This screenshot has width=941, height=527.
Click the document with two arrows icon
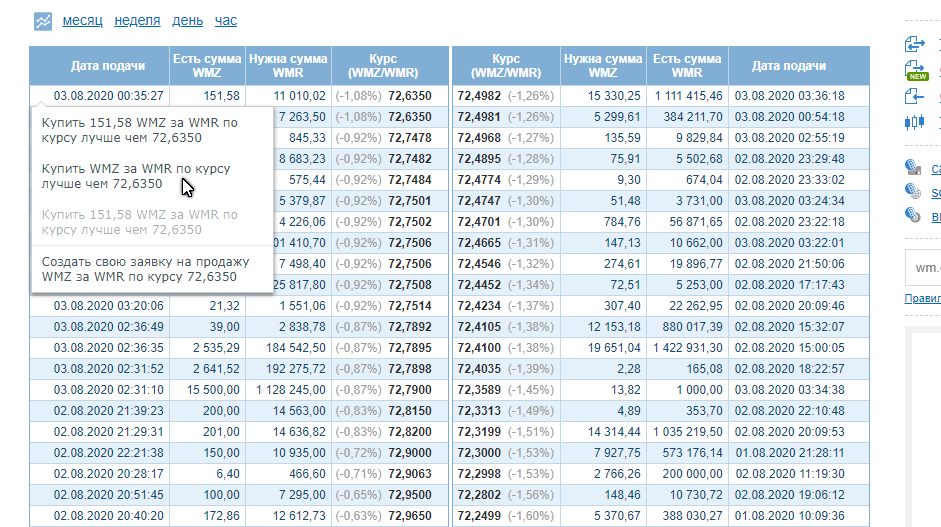(x=915, y=44)
